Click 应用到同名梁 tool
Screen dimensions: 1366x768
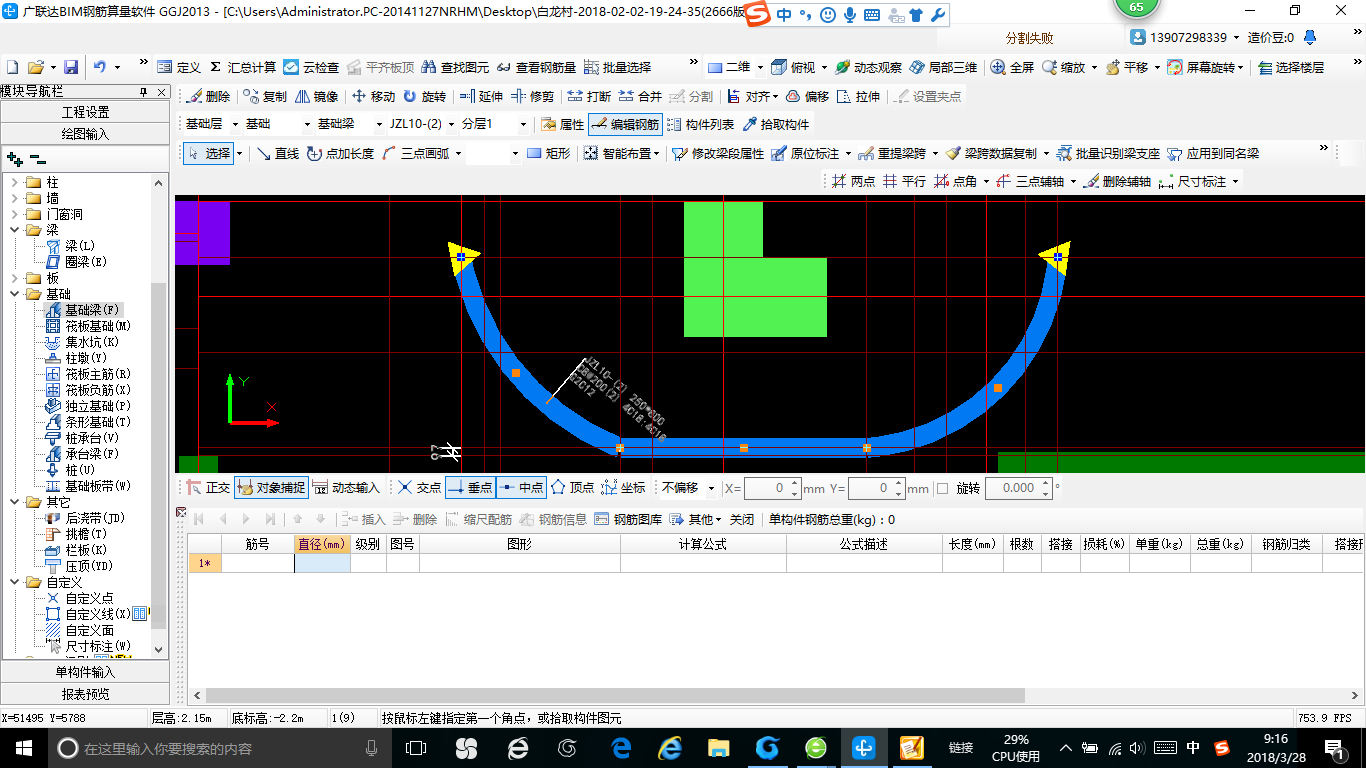pos(1213,154)
